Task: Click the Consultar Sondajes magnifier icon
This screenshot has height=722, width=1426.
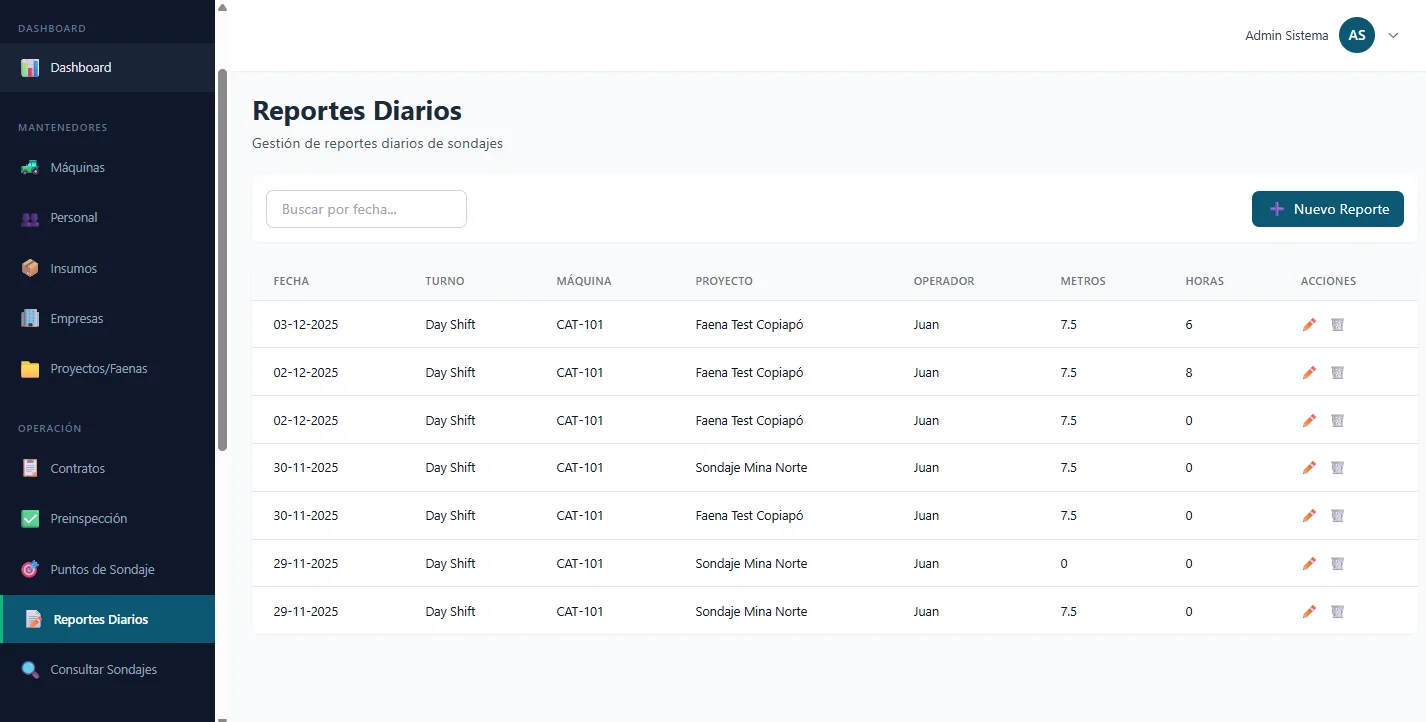Action: coord(30,669)
